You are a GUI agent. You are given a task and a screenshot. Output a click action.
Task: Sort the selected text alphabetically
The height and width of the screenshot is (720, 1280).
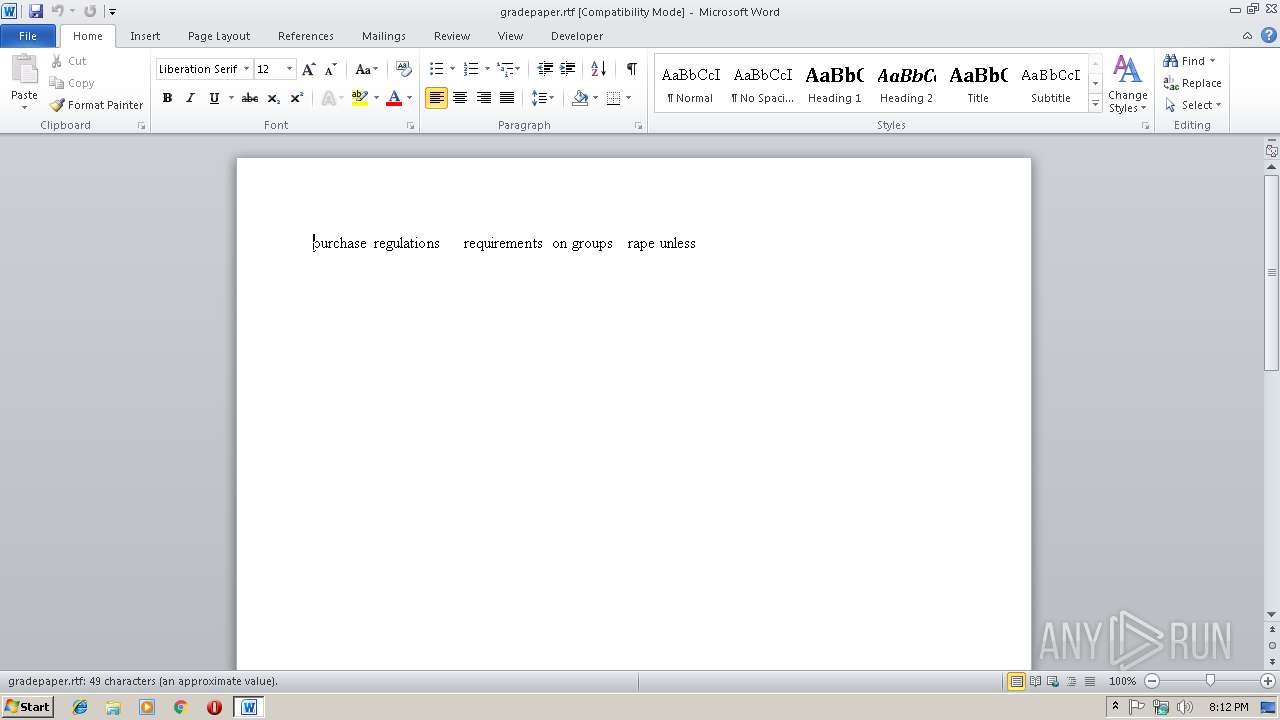598,69
